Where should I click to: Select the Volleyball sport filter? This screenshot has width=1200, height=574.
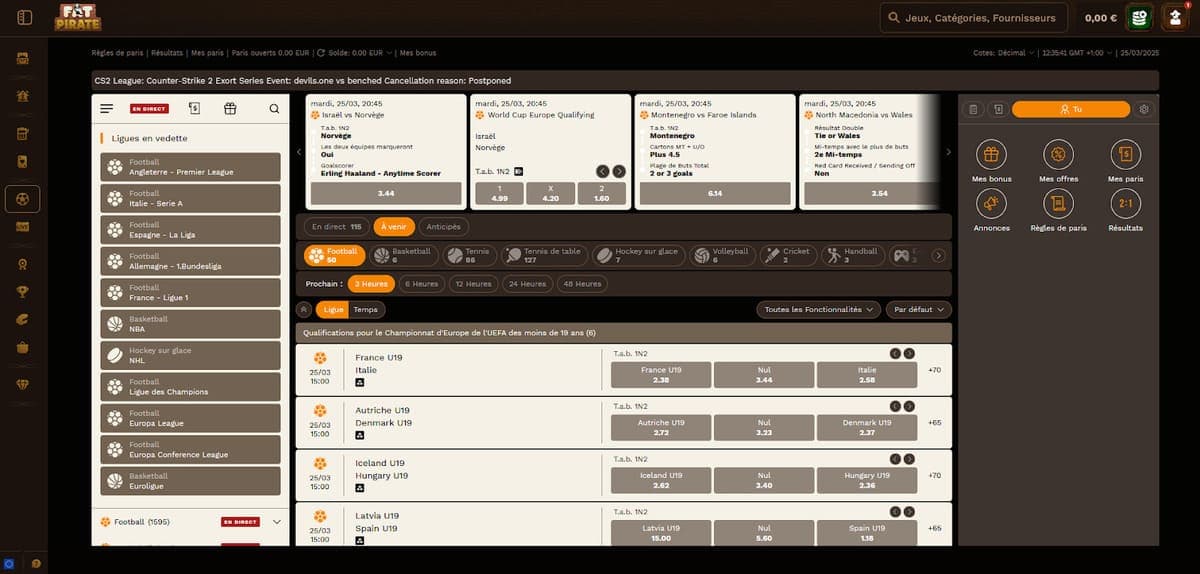click(x=722, y=255)
